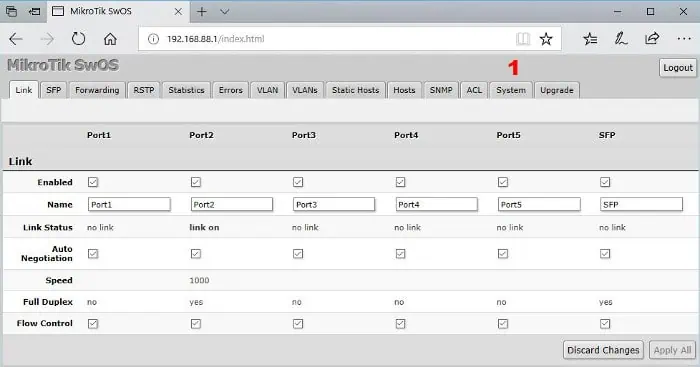Switch to the SFP tab
The height and width of the screenshot is (367, 700).
coord(54,90)
